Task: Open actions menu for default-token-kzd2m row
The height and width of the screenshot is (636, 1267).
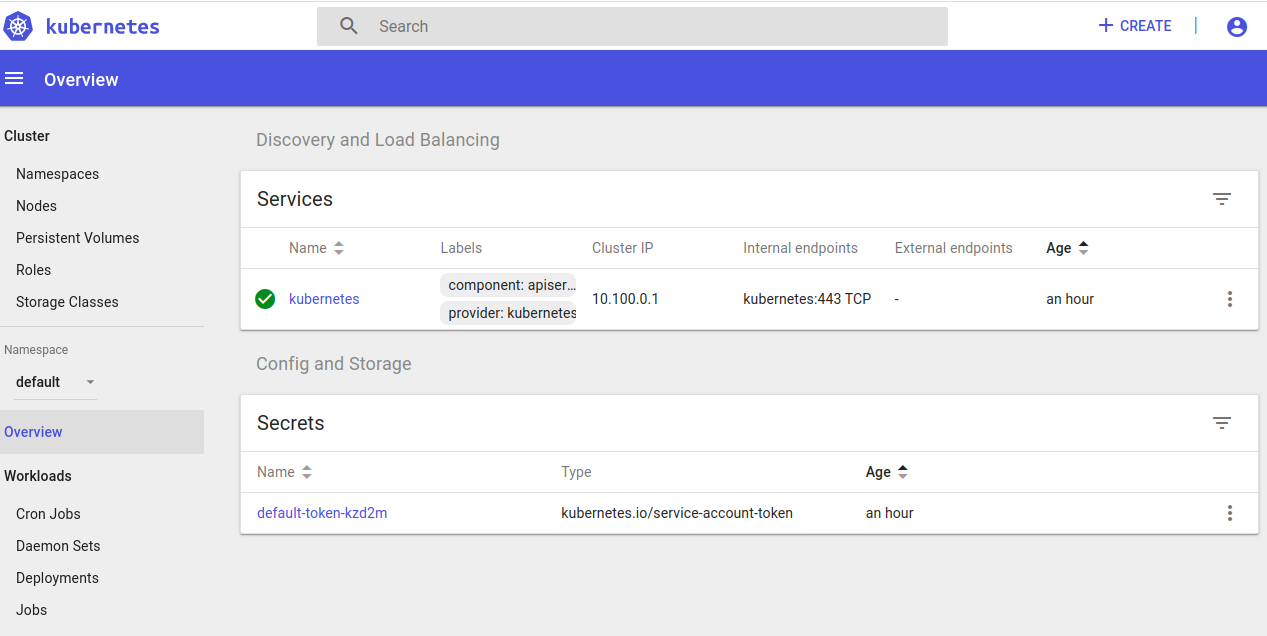Action: [x=1230, y=513]
